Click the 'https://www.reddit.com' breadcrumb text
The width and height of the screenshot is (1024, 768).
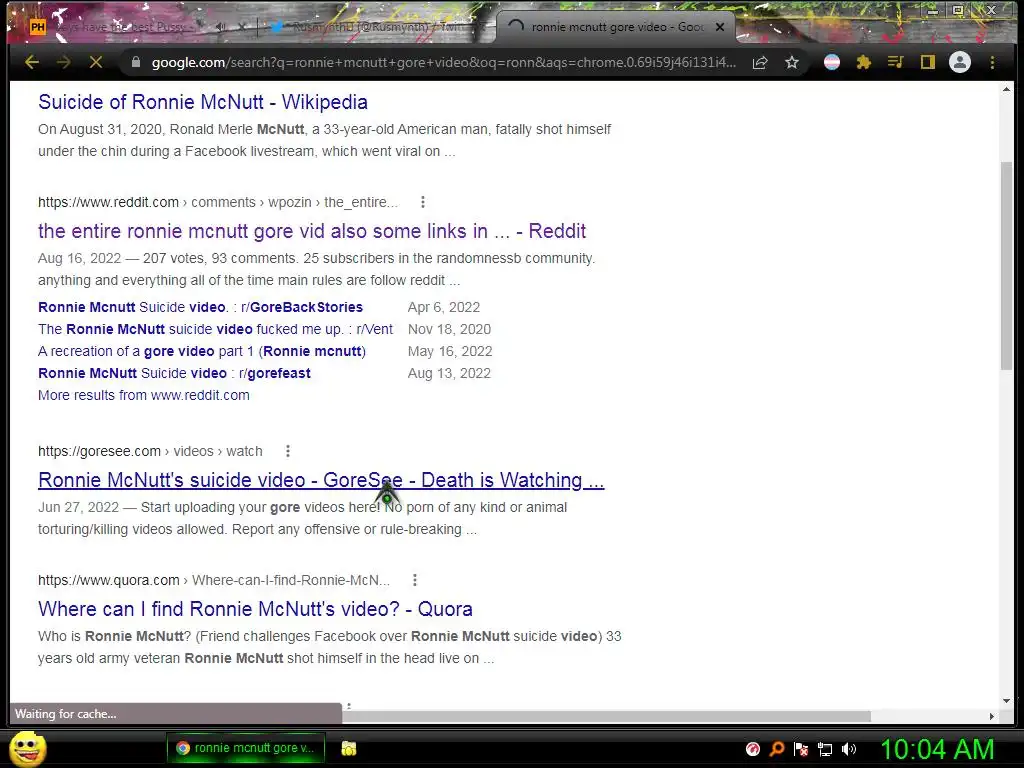tap(108, 202)
